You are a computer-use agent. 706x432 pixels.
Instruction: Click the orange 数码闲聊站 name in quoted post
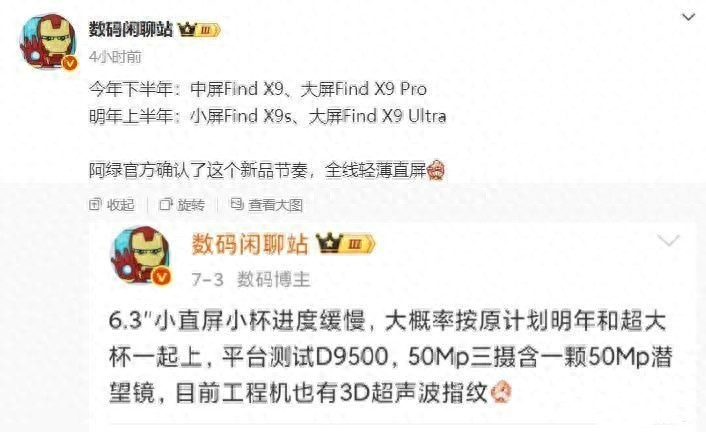[250, 244]
